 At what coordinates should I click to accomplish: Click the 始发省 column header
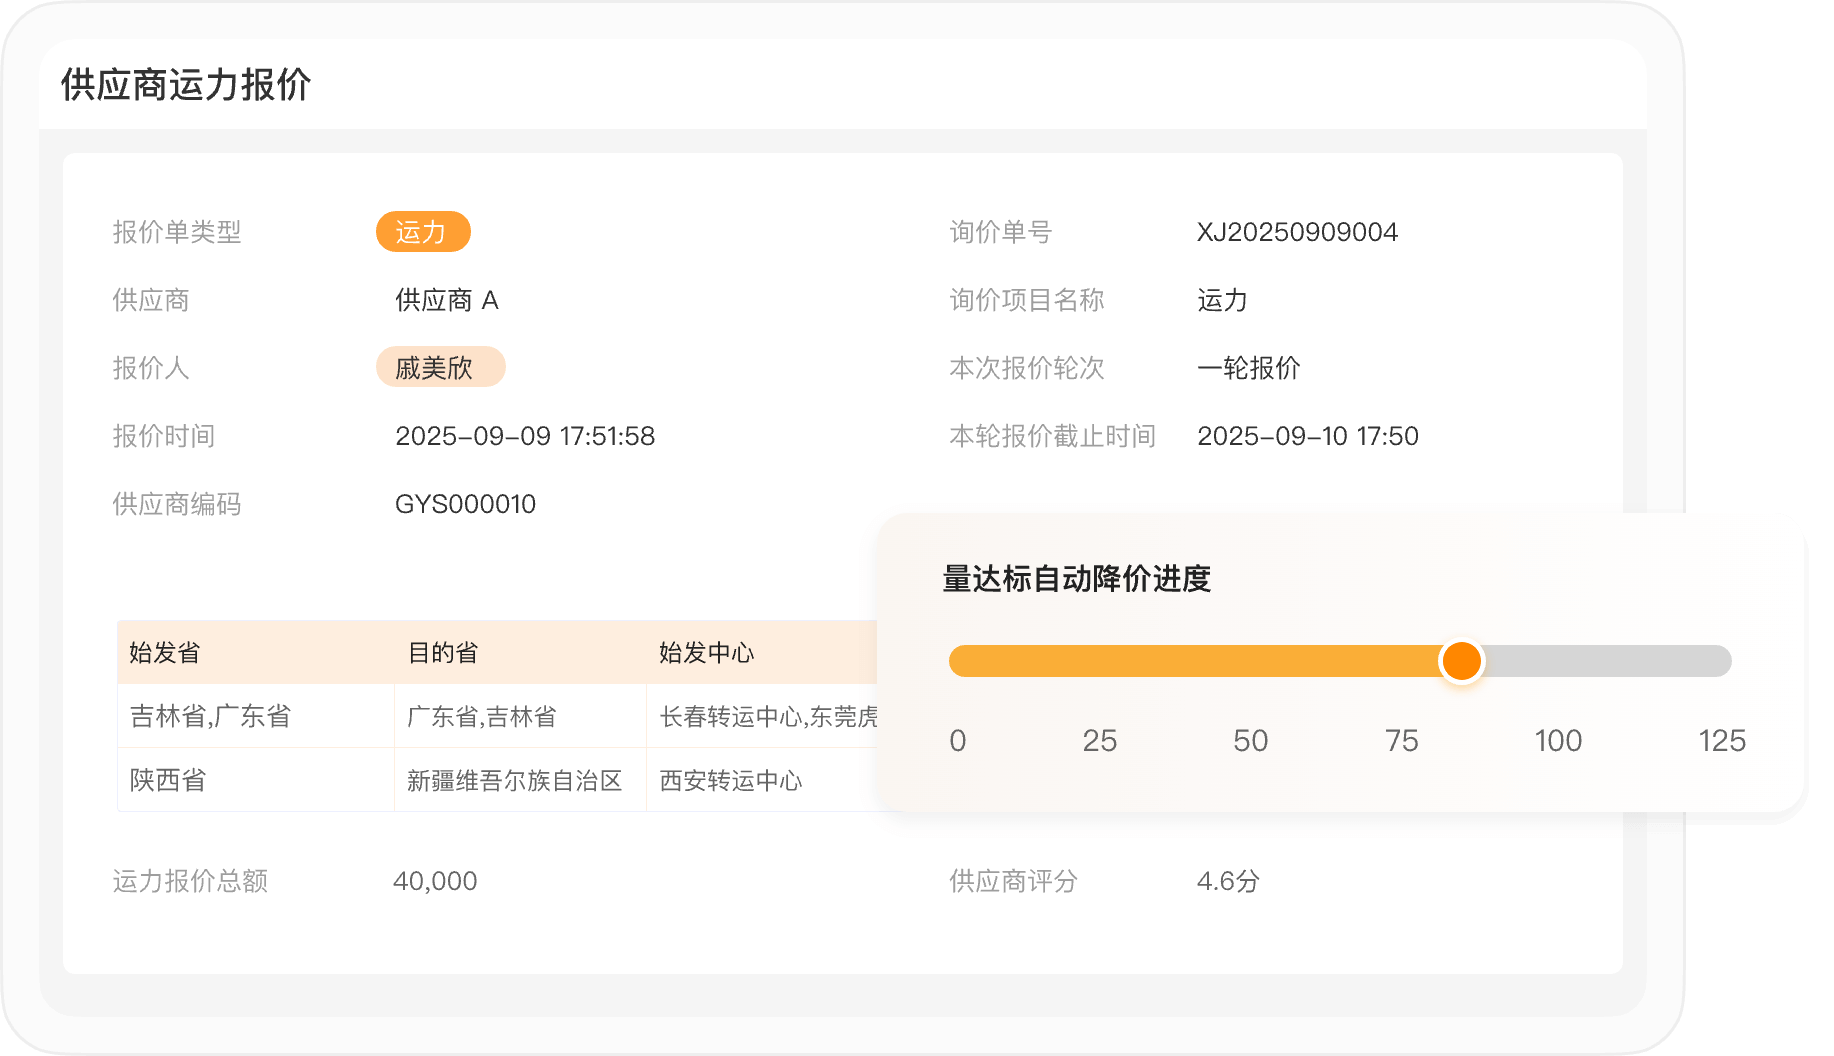tap(165, 653)
